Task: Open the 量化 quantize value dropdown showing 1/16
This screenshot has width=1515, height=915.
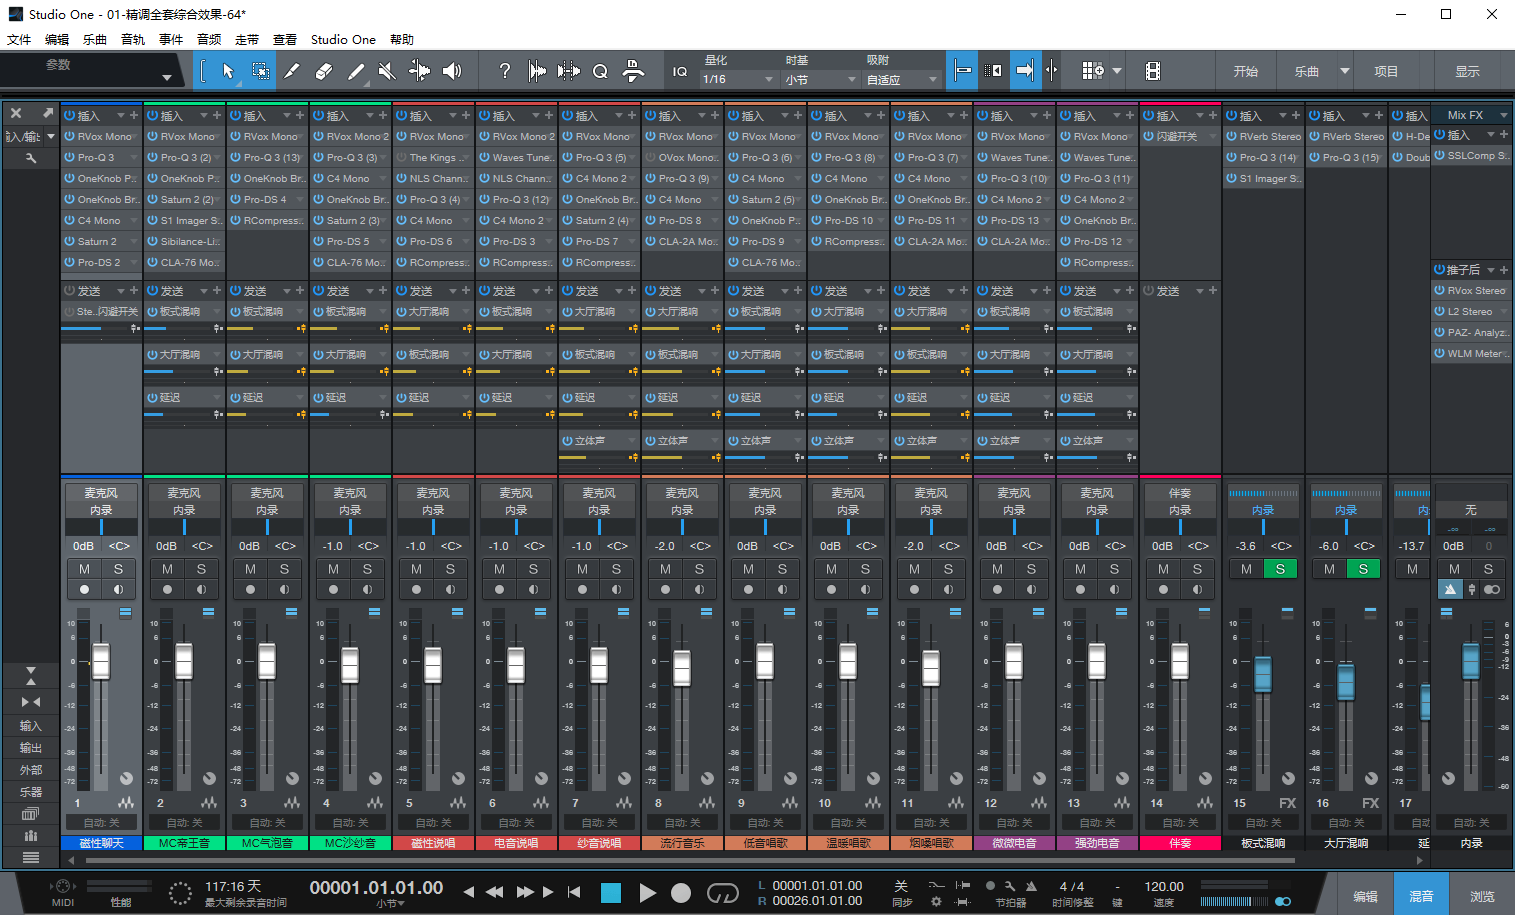Action: click(x=737, y=77)
